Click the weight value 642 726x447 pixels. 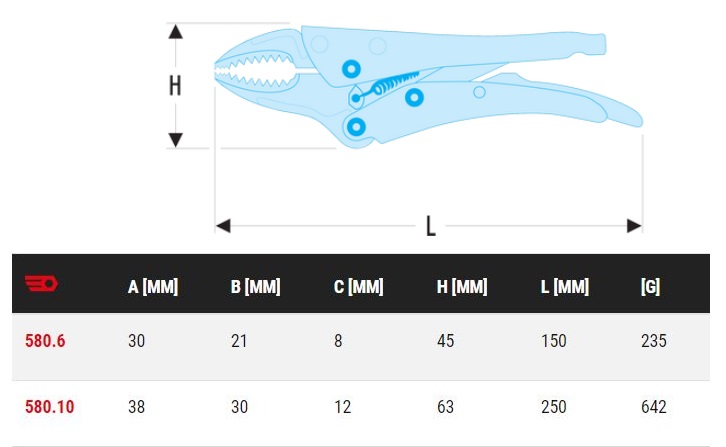(x=654, y=407)
